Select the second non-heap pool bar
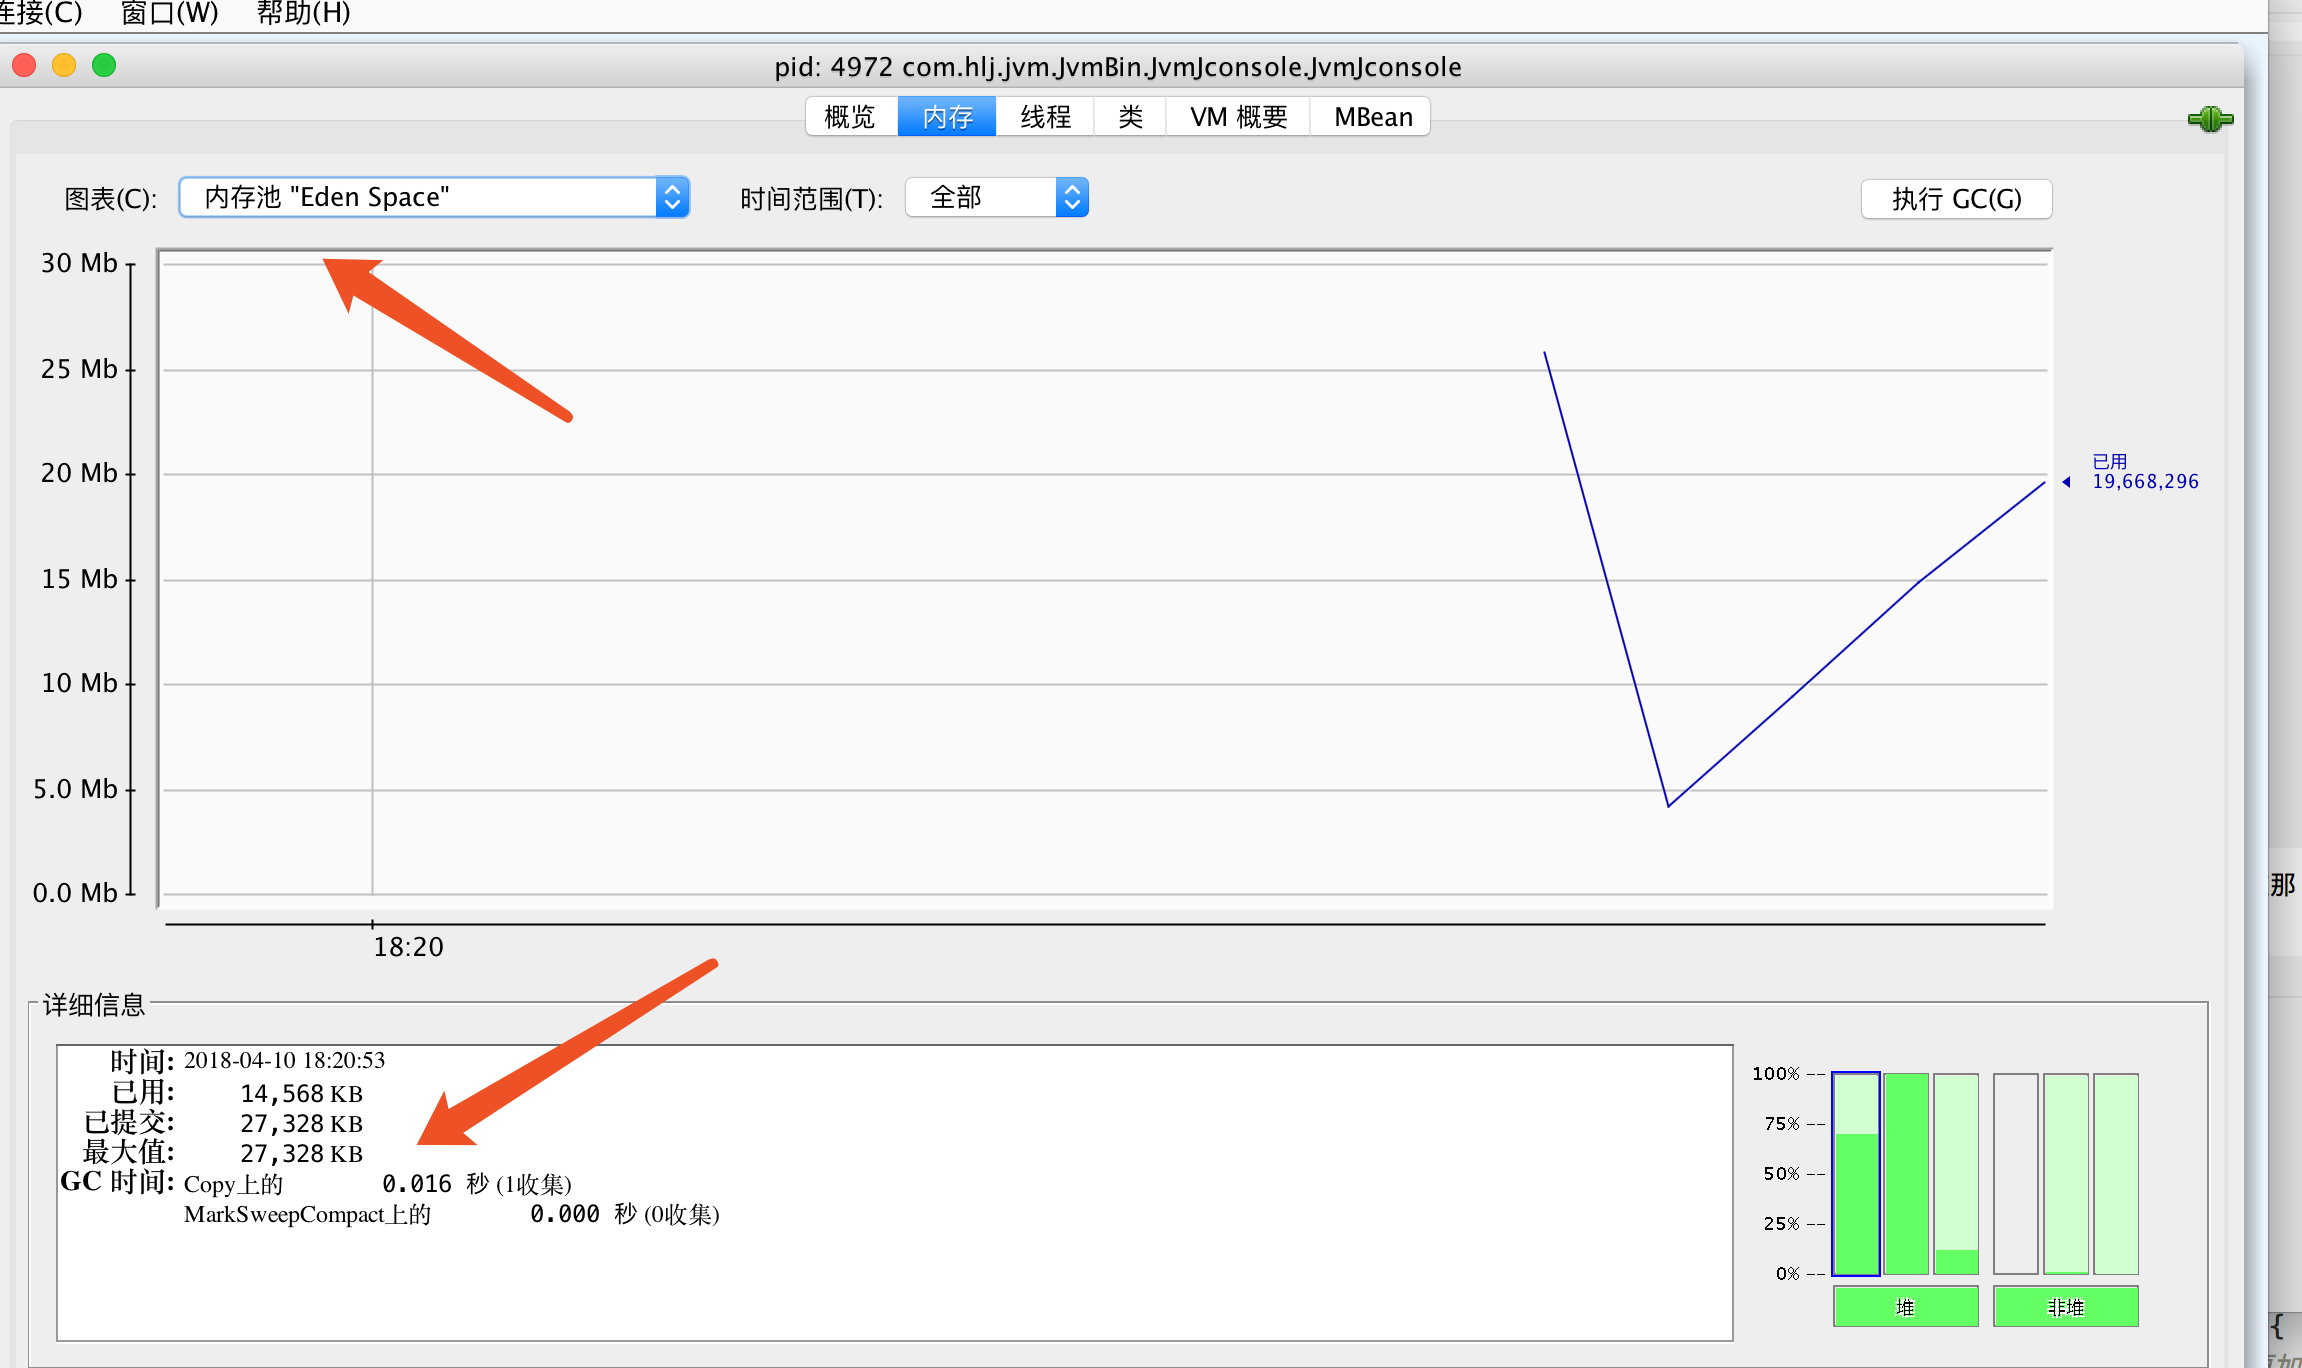Screen dimensions: 2302x1368 coord(2065,1174)
